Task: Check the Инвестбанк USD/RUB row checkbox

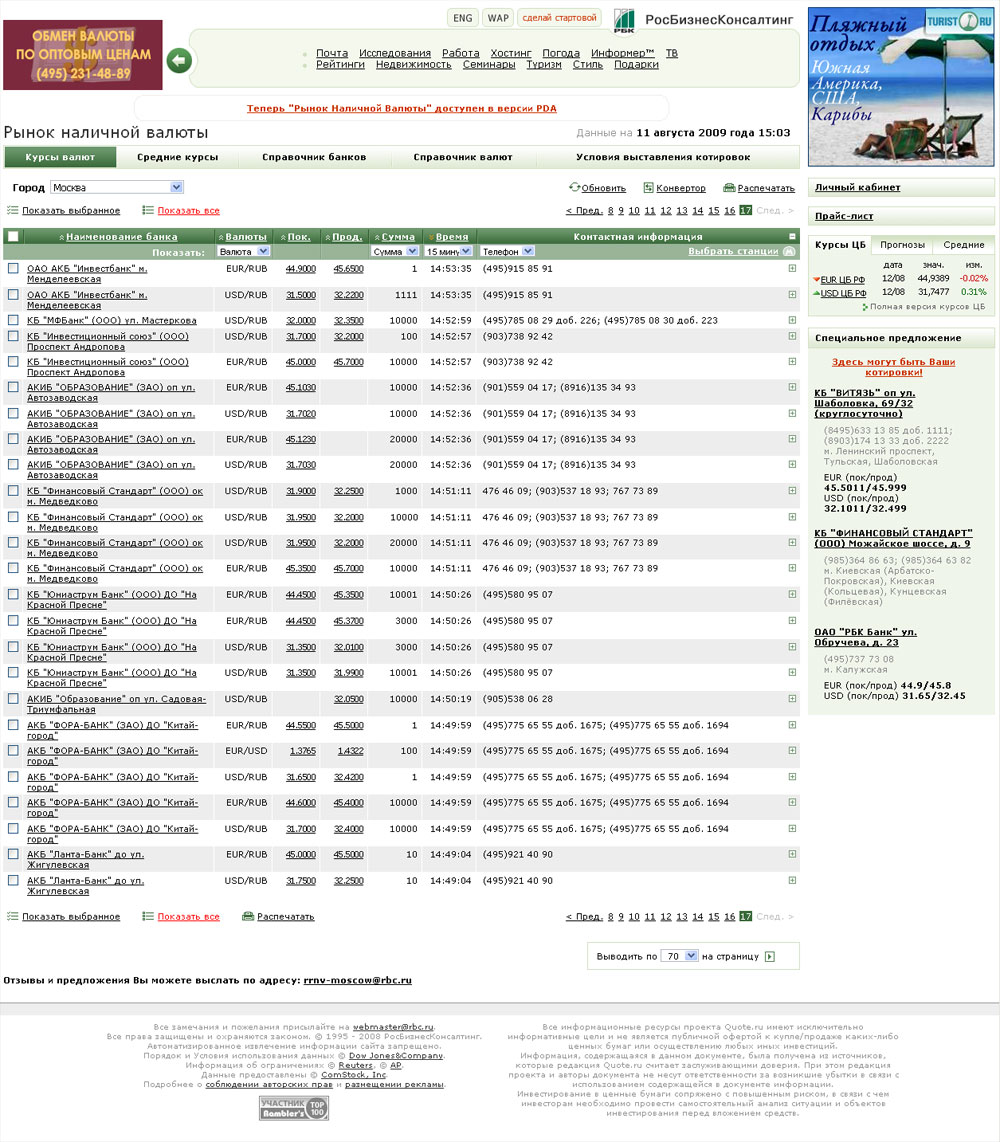Action: pyautogui.click(x=13, y=295)
